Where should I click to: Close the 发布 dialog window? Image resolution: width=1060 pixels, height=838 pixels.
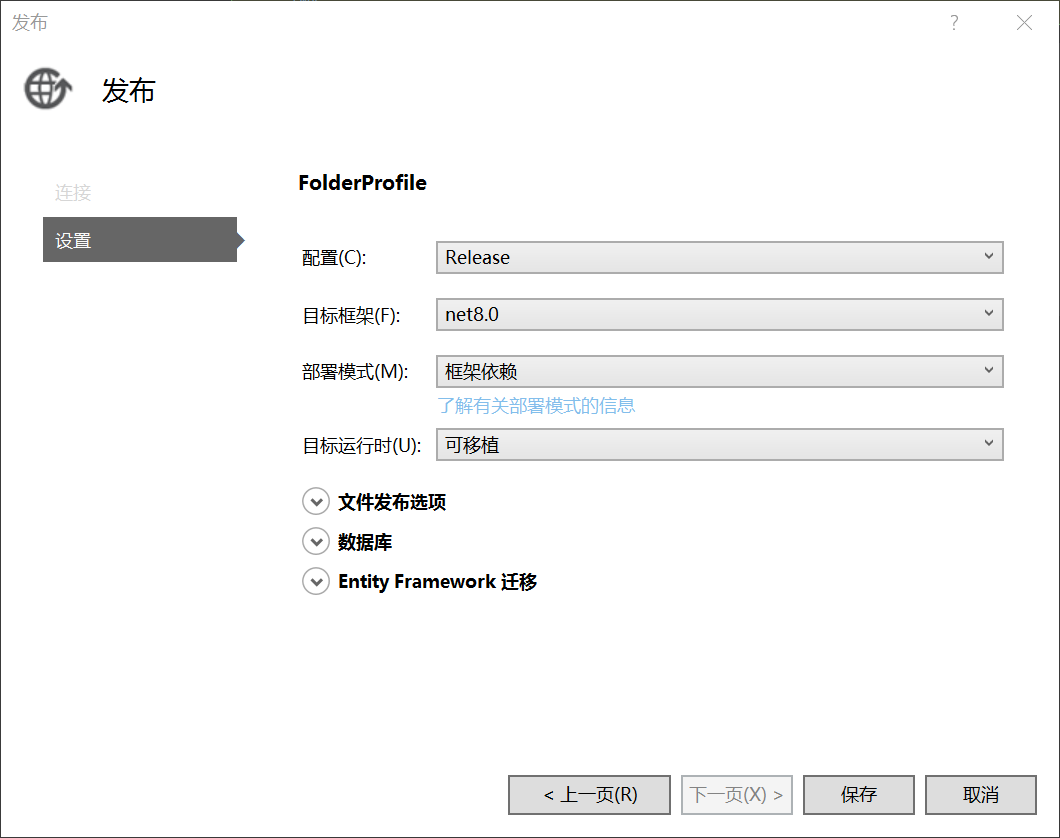point(1024,23)
